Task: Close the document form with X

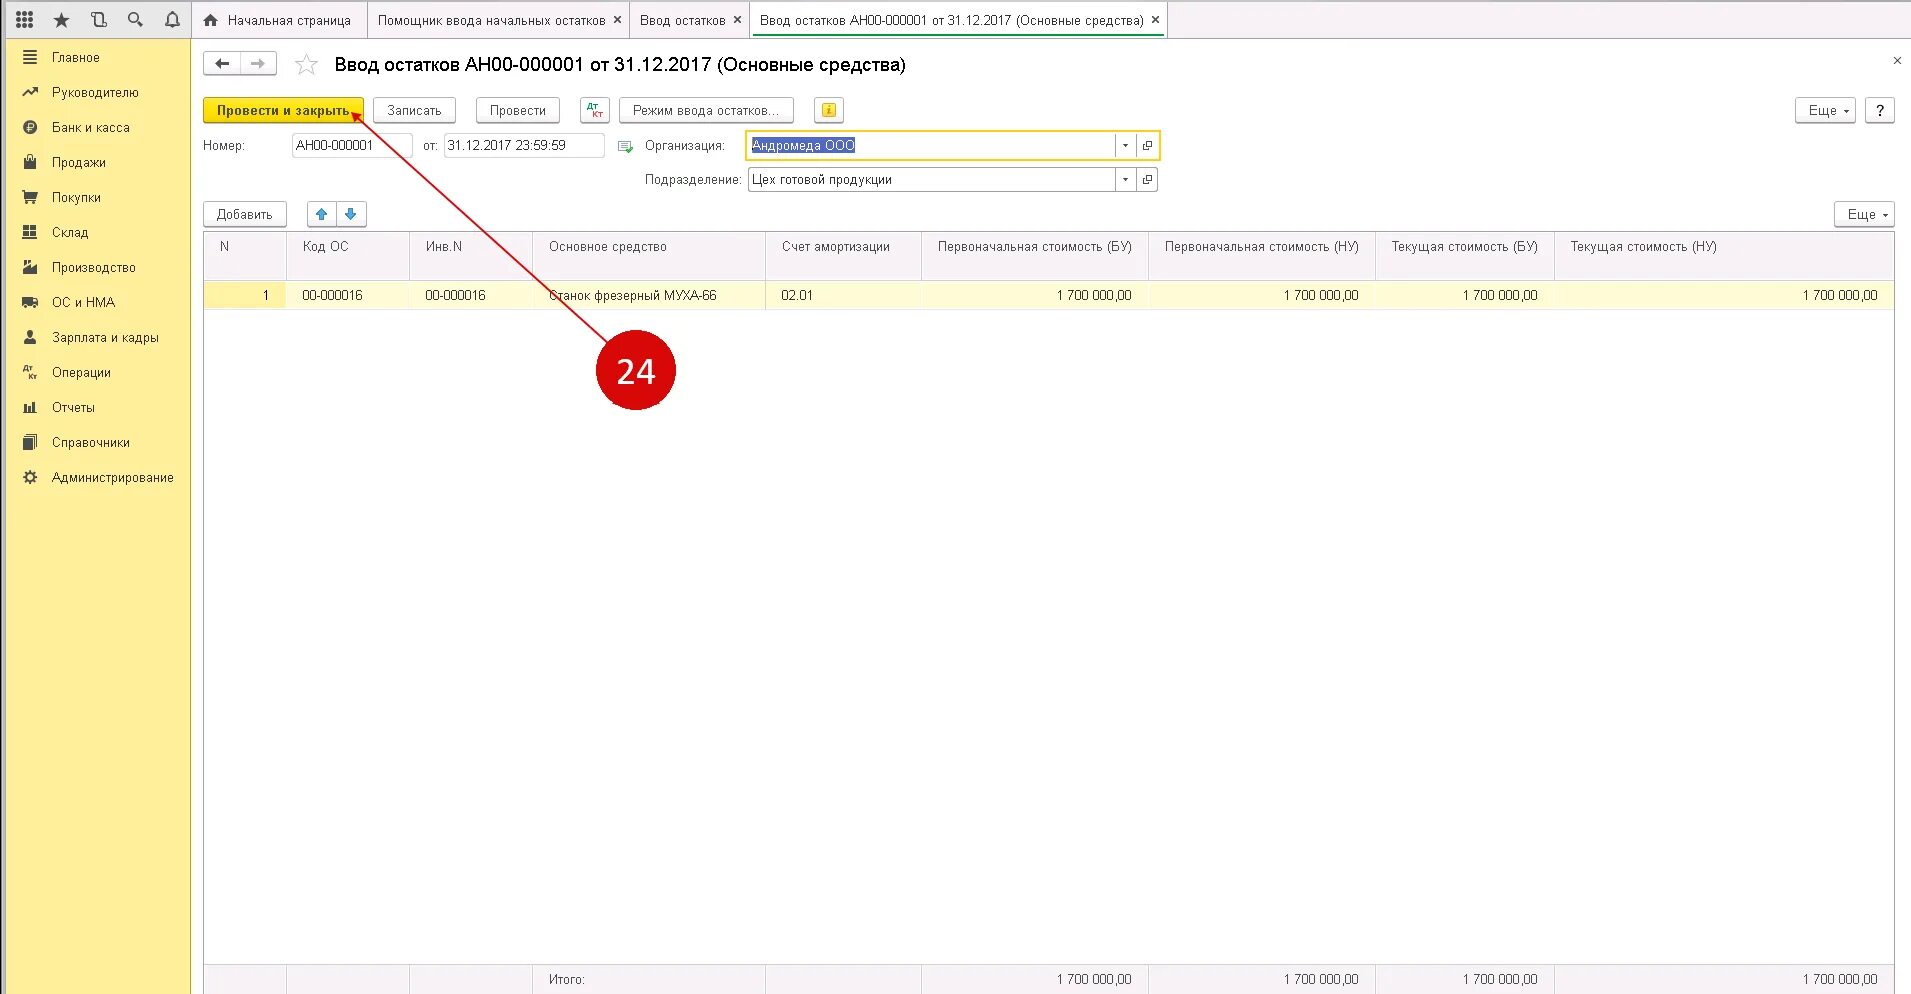Action: [x=1897, y=61]
